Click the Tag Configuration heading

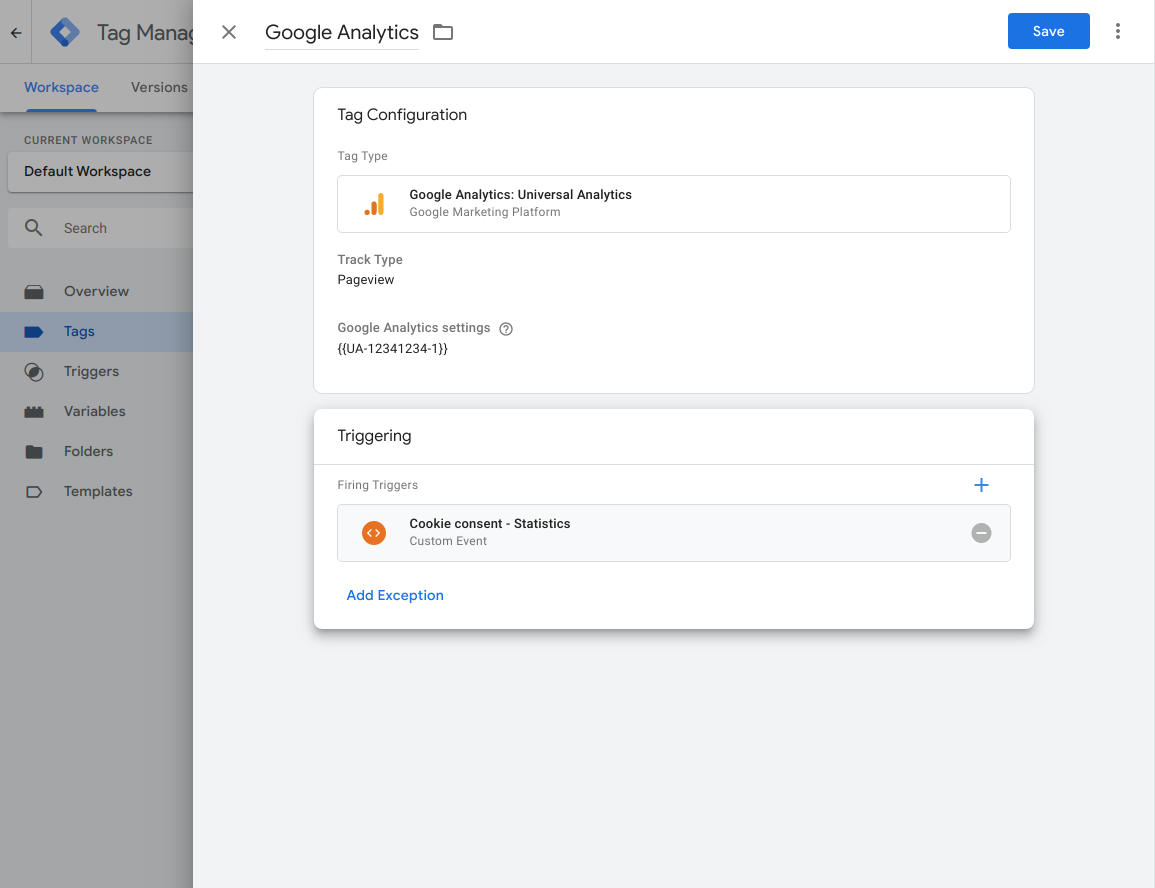[402, 115]
